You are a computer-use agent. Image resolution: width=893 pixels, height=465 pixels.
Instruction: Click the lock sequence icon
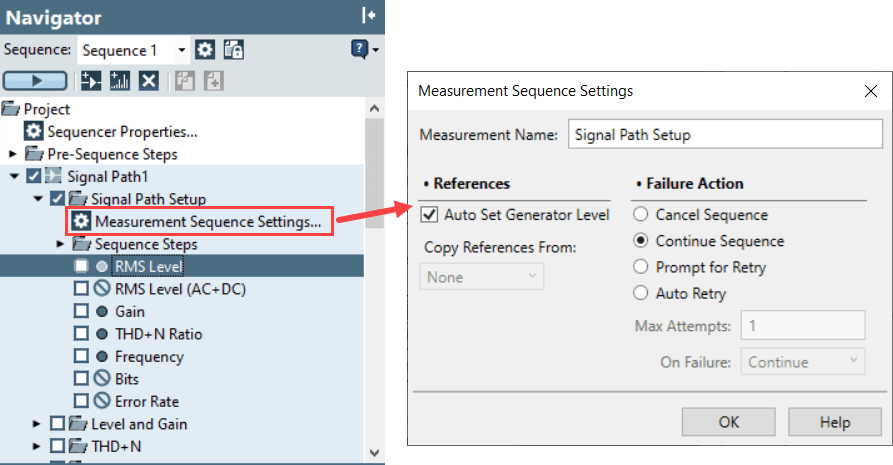click(x=233, y=50)
